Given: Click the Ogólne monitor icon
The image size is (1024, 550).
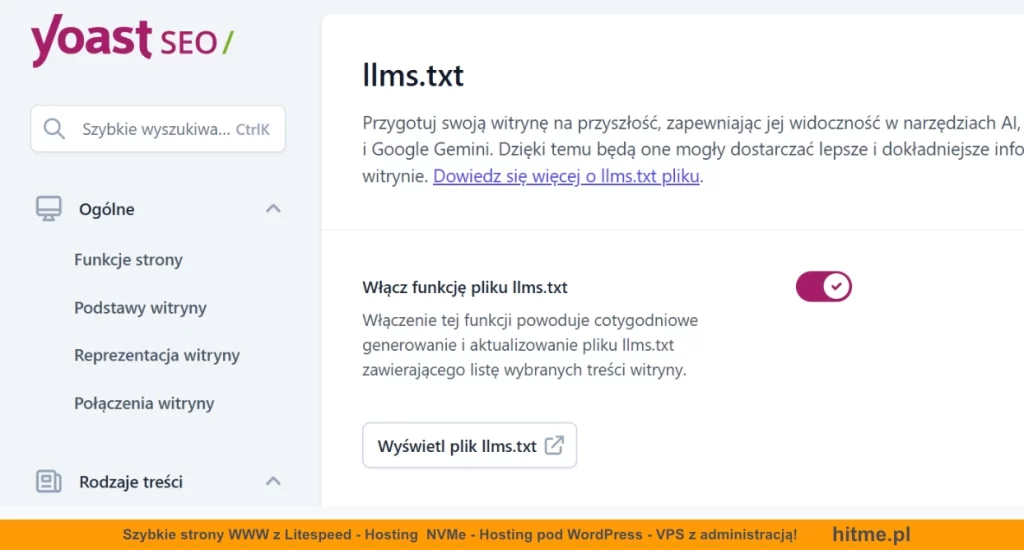Looking at the screenshot, I should click(x=48, y=209).
